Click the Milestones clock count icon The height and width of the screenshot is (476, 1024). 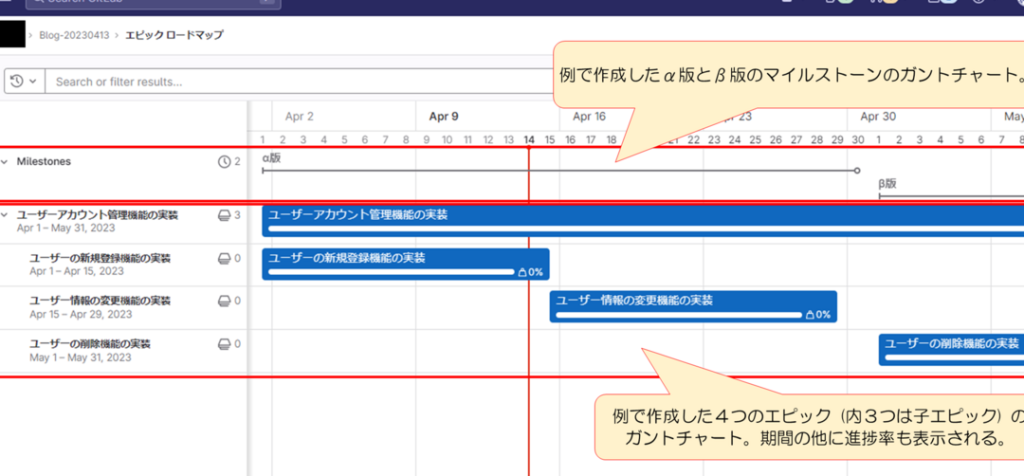coord(224,162)
